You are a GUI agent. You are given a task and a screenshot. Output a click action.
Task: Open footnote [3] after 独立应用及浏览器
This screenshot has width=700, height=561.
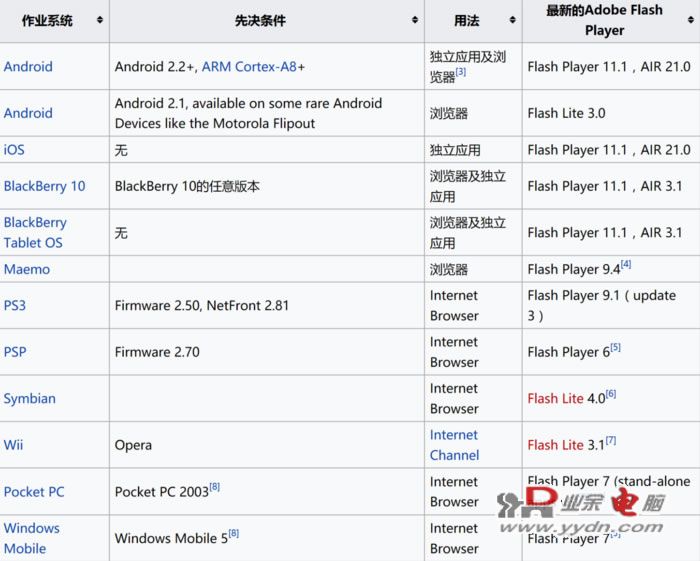coord(461,72)
